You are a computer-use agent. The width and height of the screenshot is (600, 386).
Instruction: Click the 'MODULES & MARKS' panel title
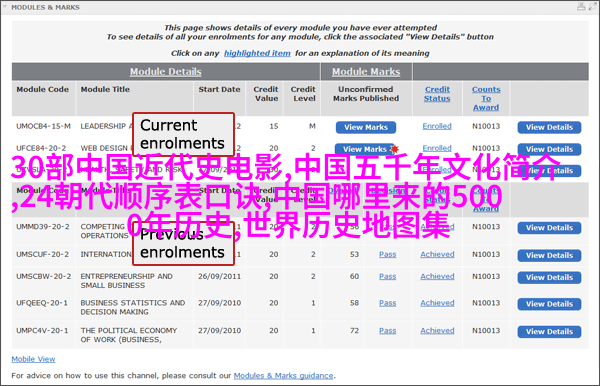tap(46, 7)
